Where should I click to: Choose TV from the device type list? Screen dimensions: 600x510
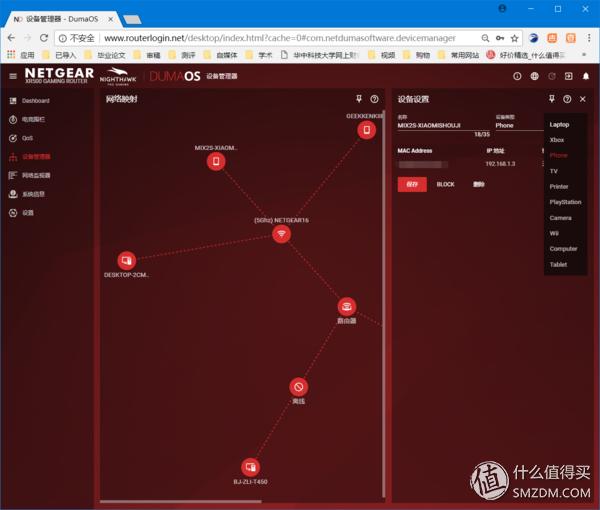point(554,171)
